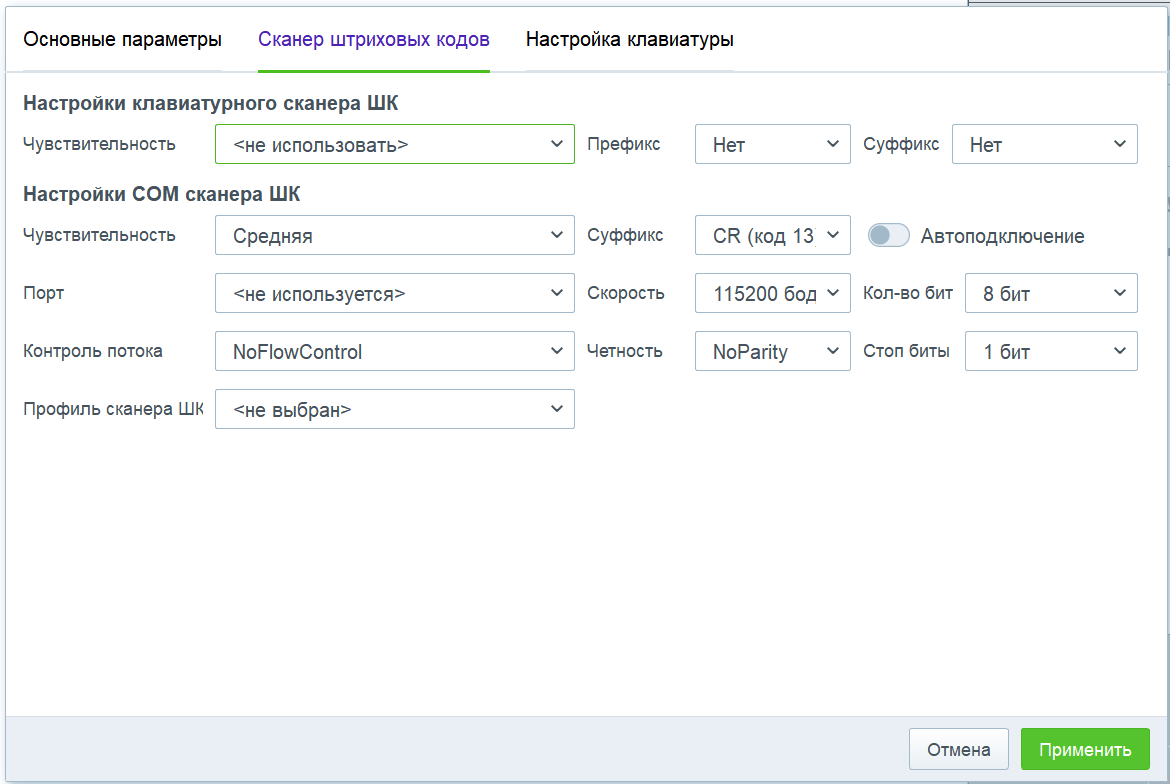Open the Кол-во бит dropdown

click(x=1051, y=293)
